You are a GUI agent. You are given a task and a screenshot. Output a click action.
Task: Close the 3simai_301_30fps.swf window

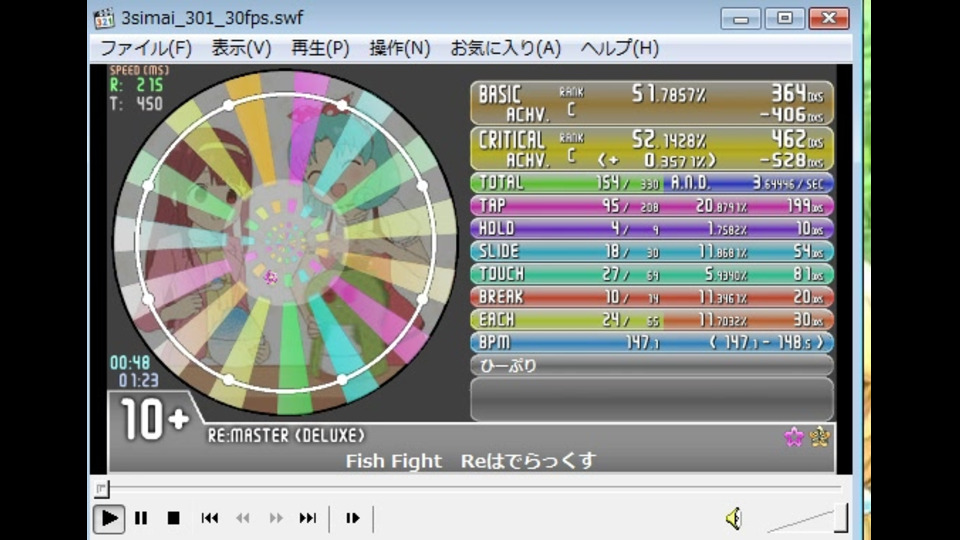[x=829, y=18]
